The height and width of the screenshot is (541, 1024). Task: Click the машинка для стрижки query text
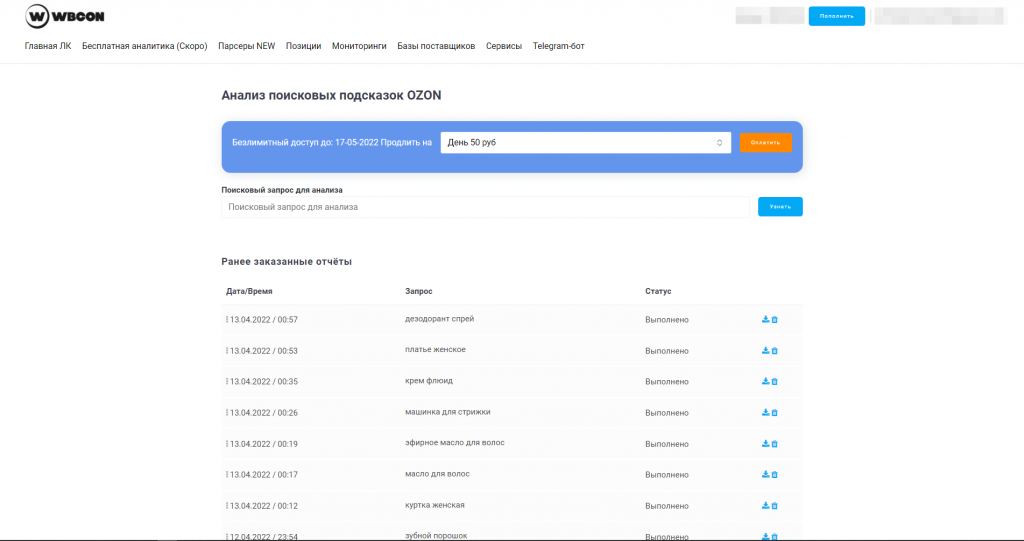[x=447, y=412]
